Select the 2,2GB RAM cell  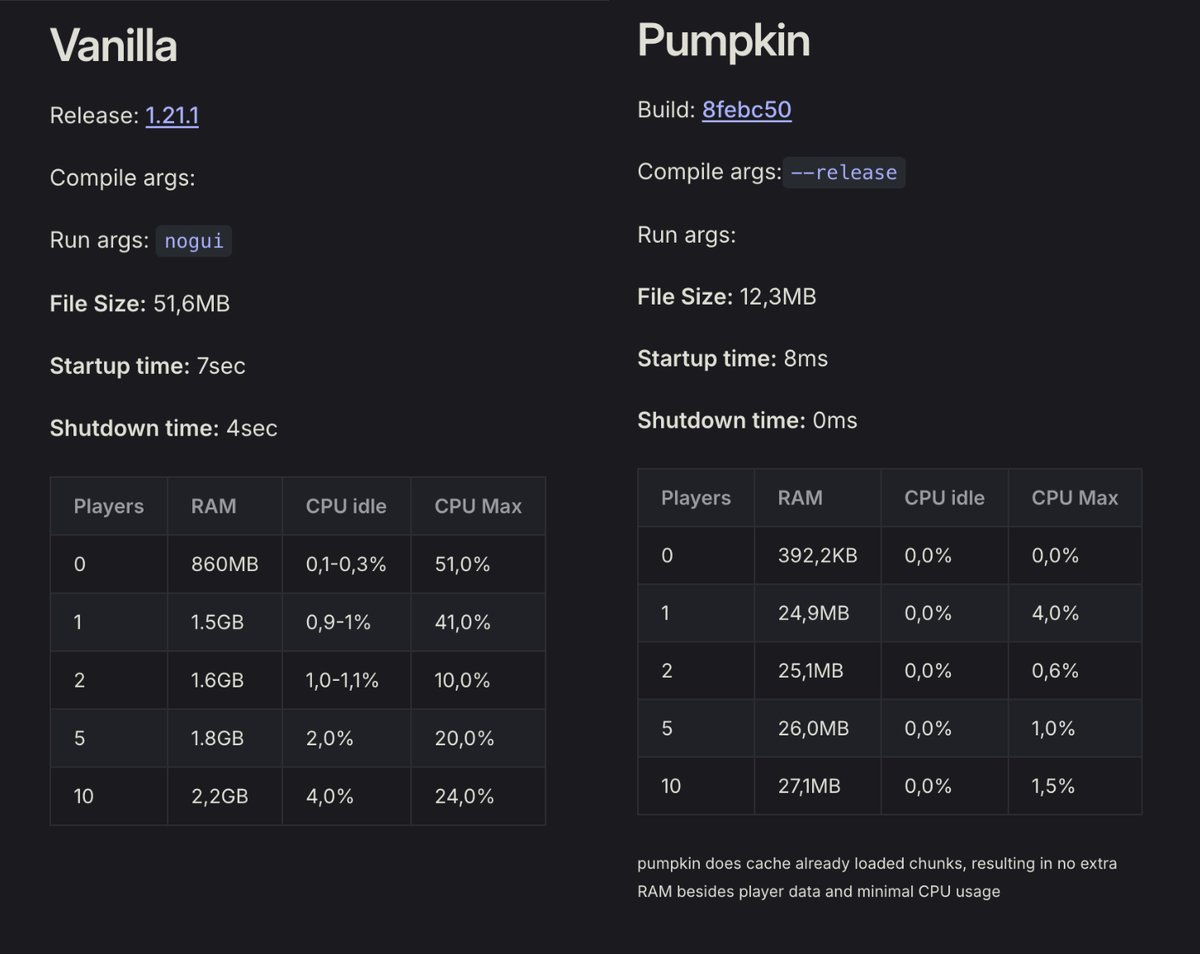(219, 796)
